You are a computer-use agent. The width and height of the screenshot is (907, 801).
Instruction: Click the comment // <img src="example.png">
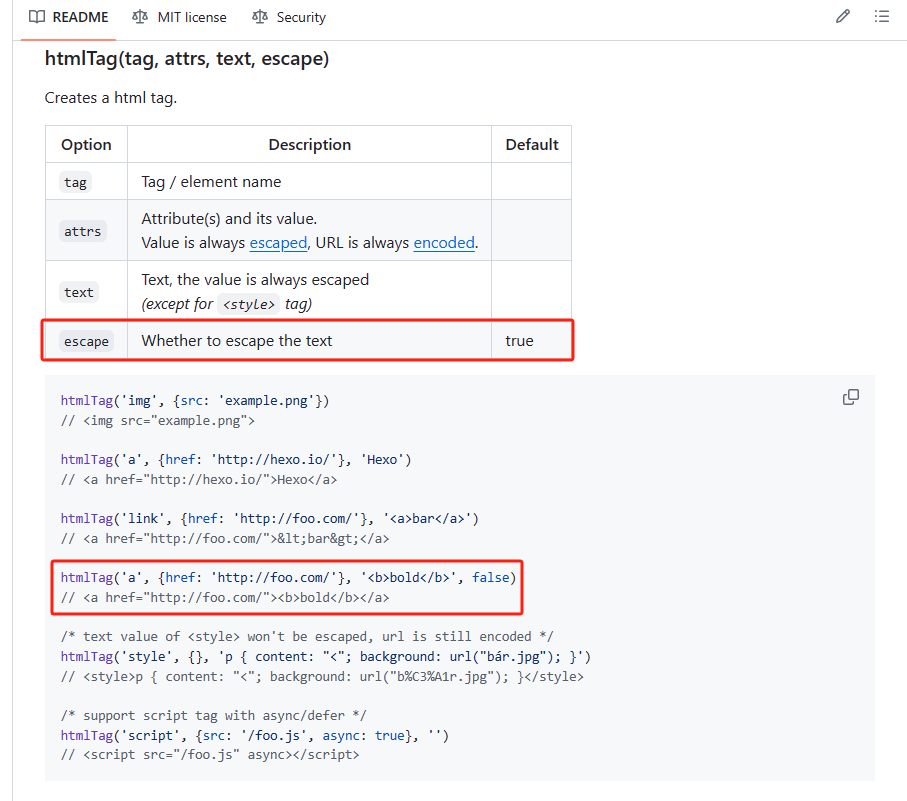[158, 420]
